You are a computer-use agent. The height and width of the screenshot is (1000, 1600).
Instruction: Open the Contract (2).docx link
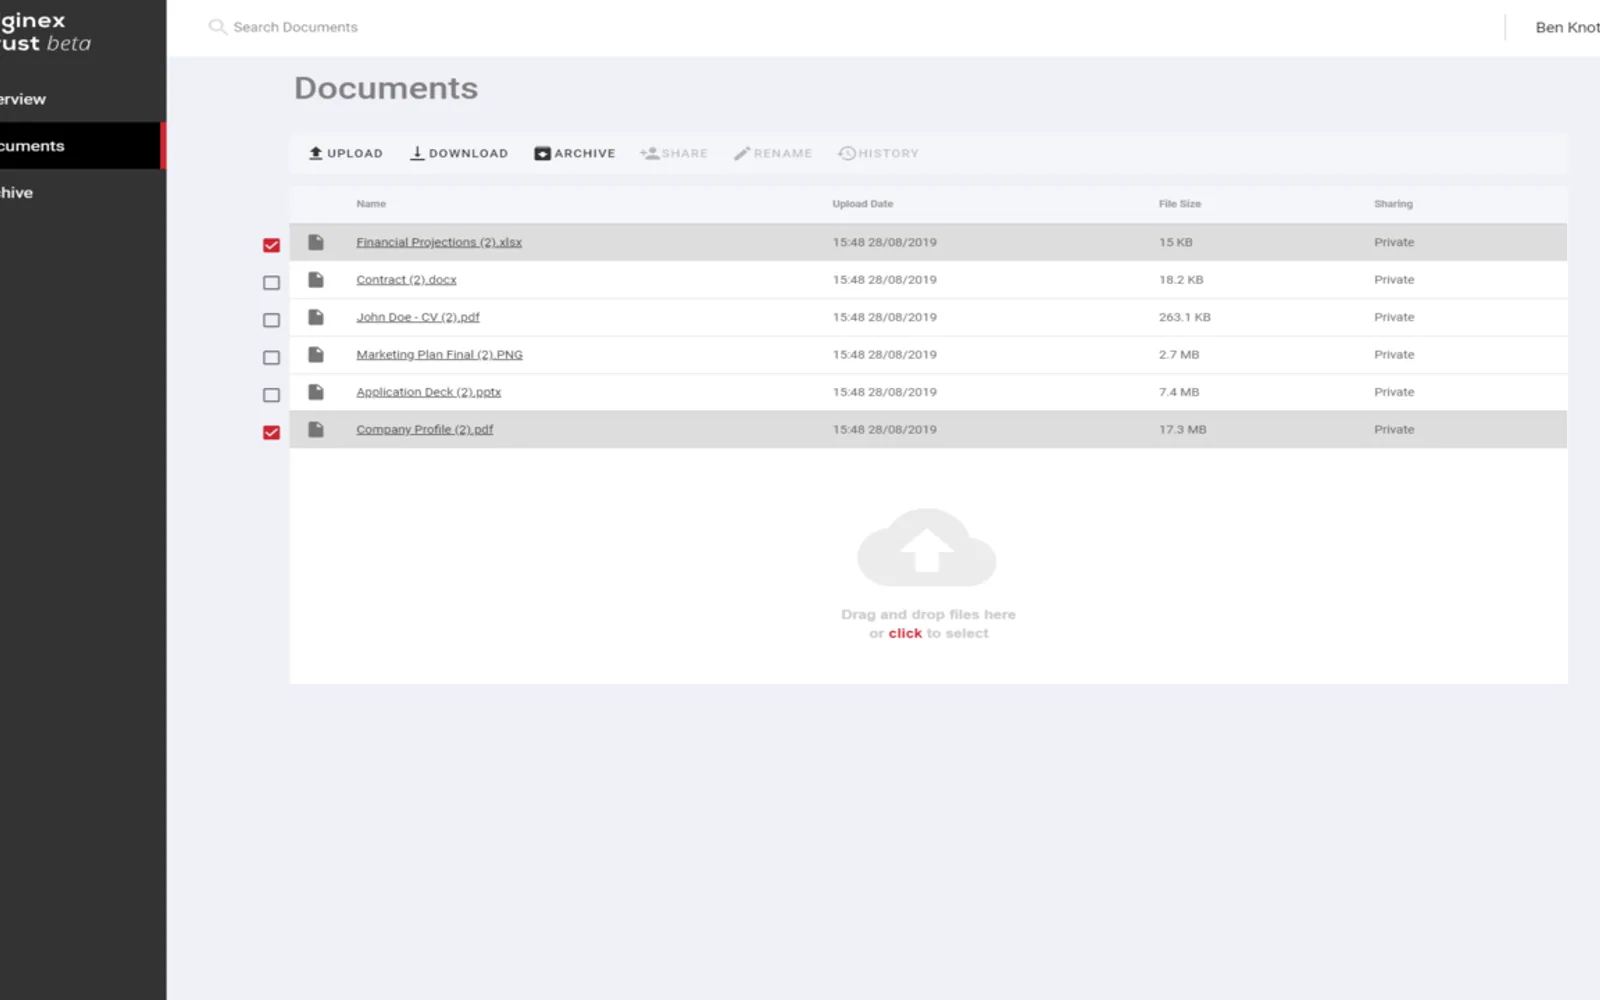click(406, 280)
